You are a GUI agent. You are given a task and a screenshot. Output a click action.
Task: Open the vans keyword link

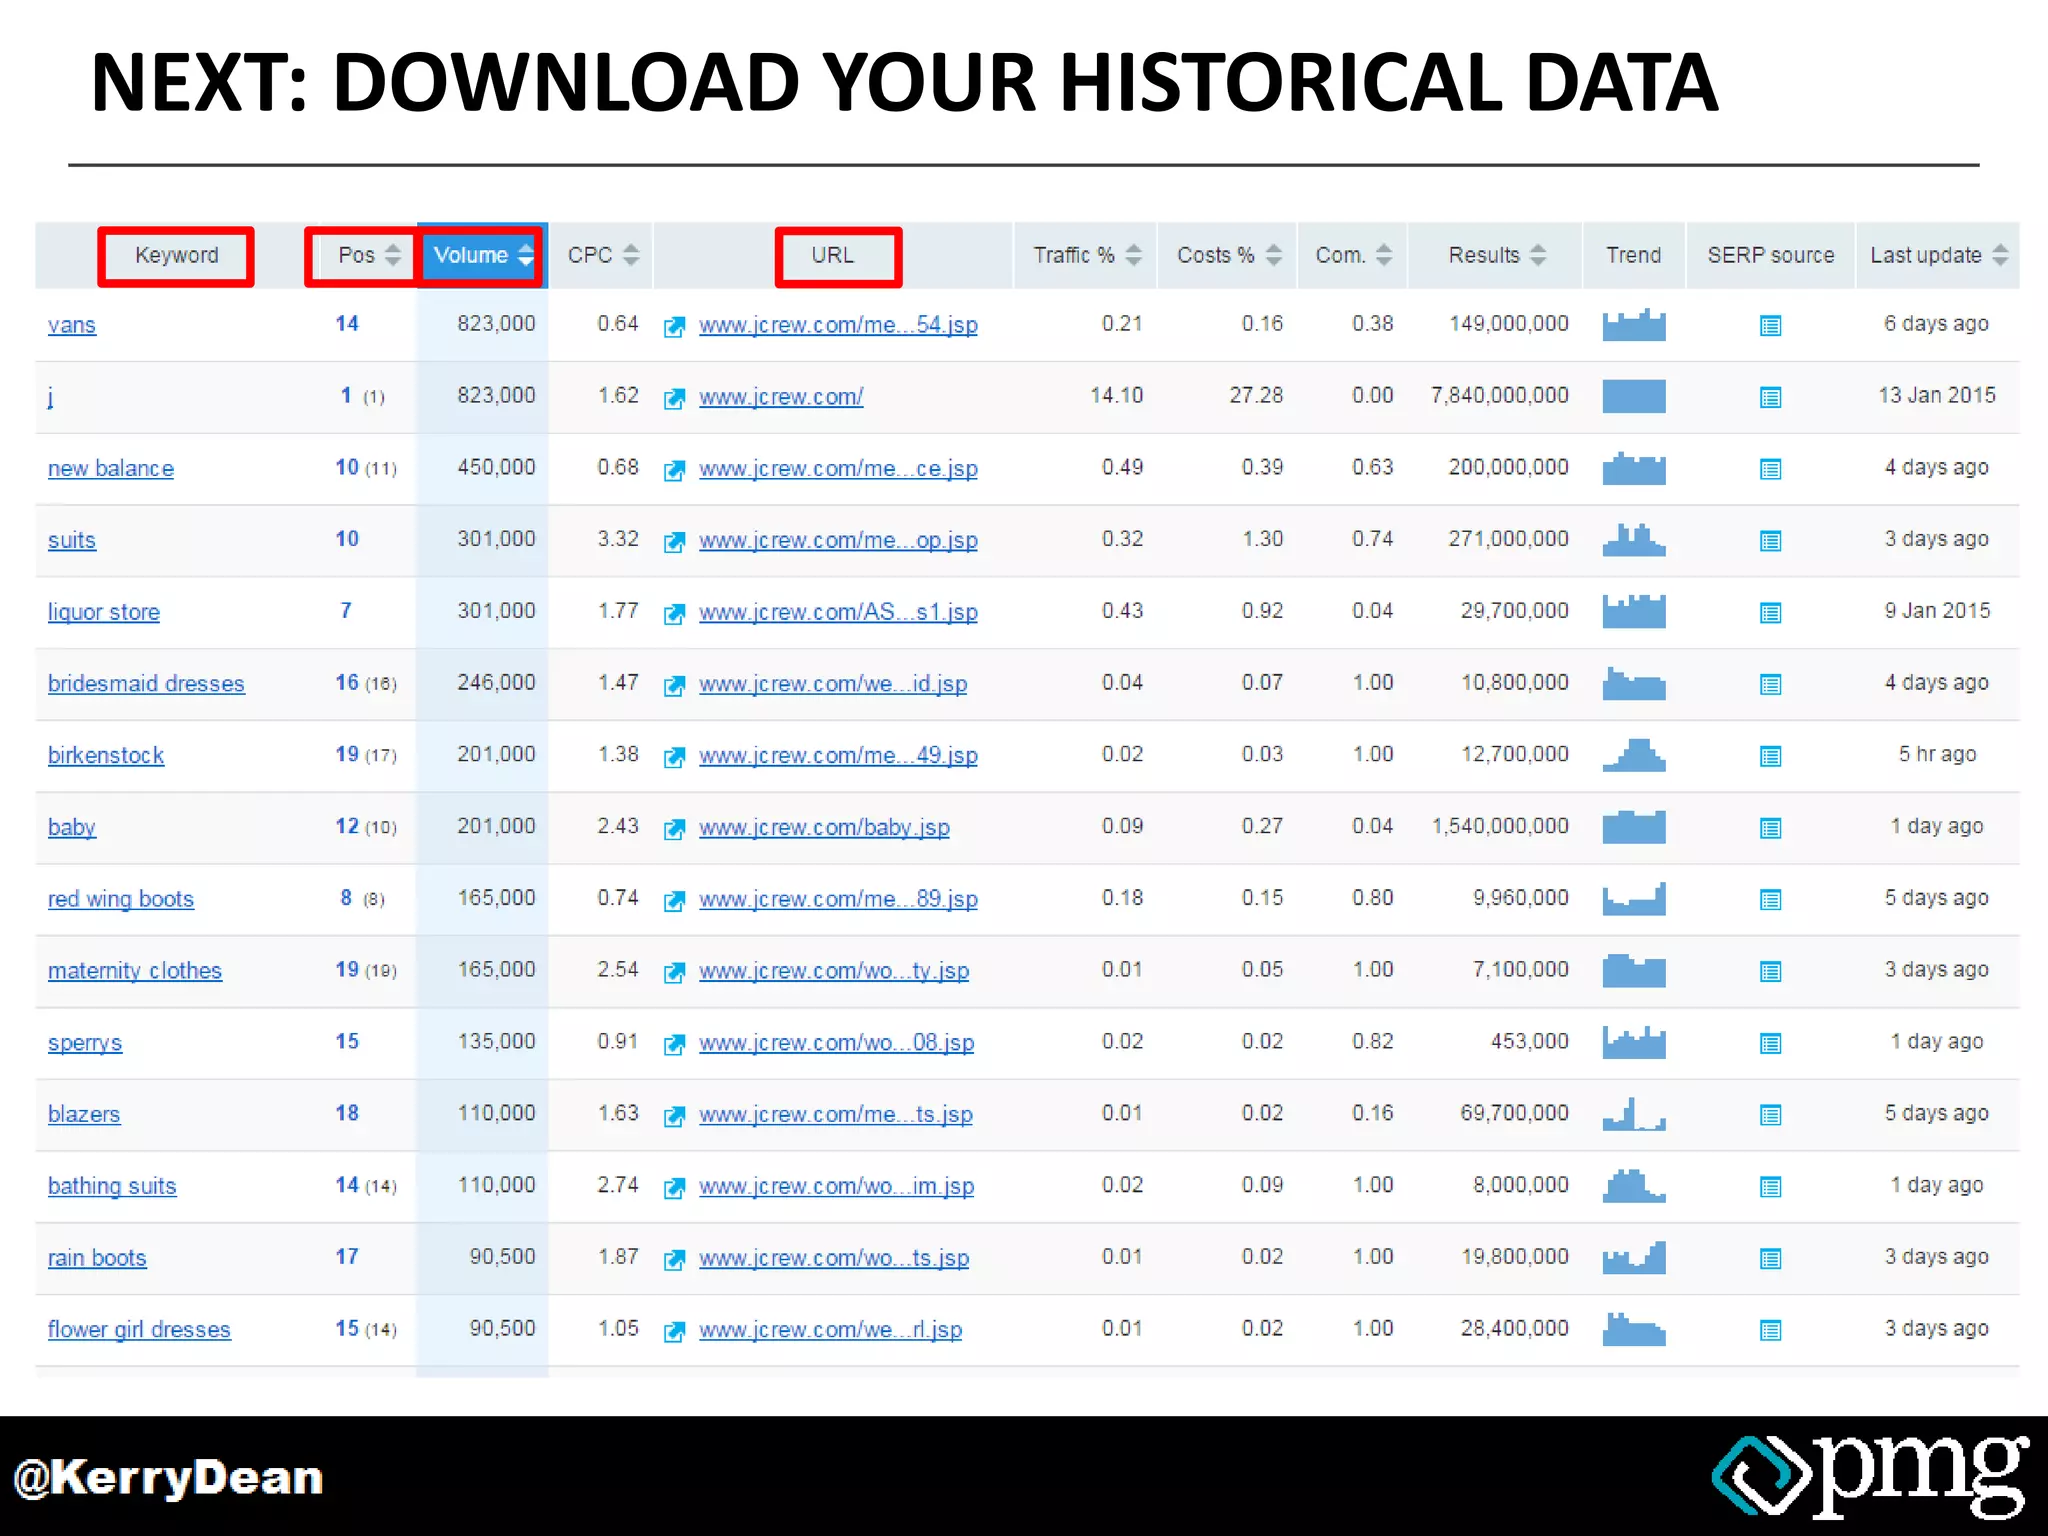point(72,325)
